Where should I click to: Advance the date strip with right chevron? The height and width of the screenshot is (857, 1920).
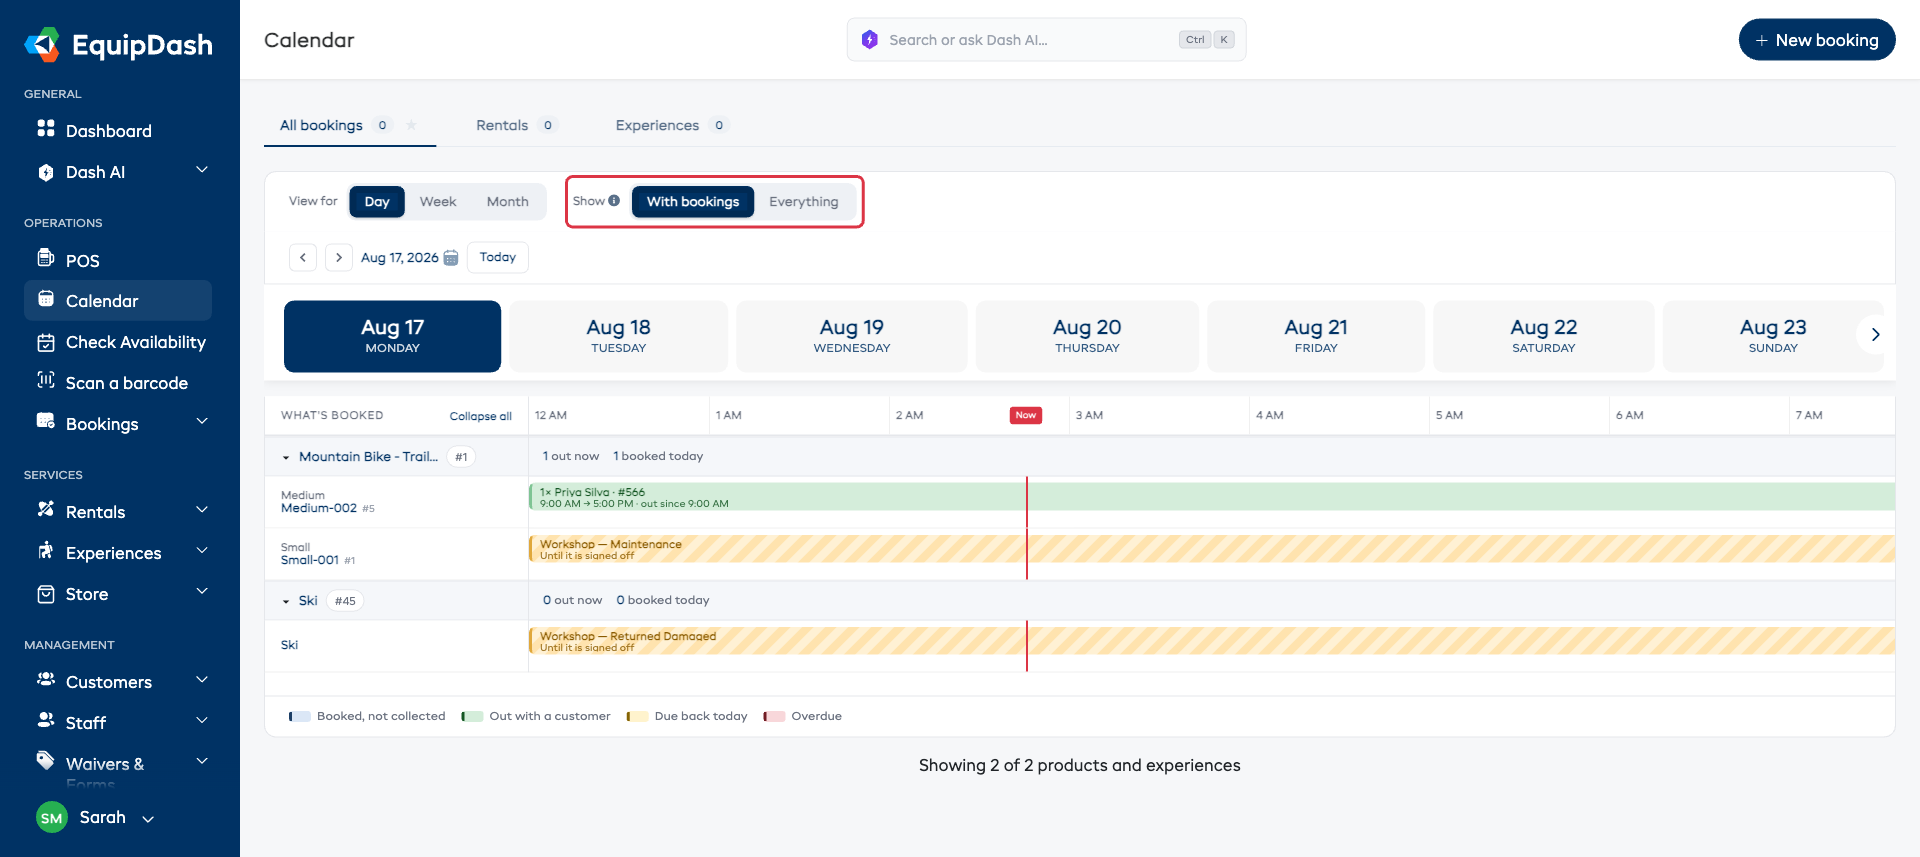[1875, 335]
